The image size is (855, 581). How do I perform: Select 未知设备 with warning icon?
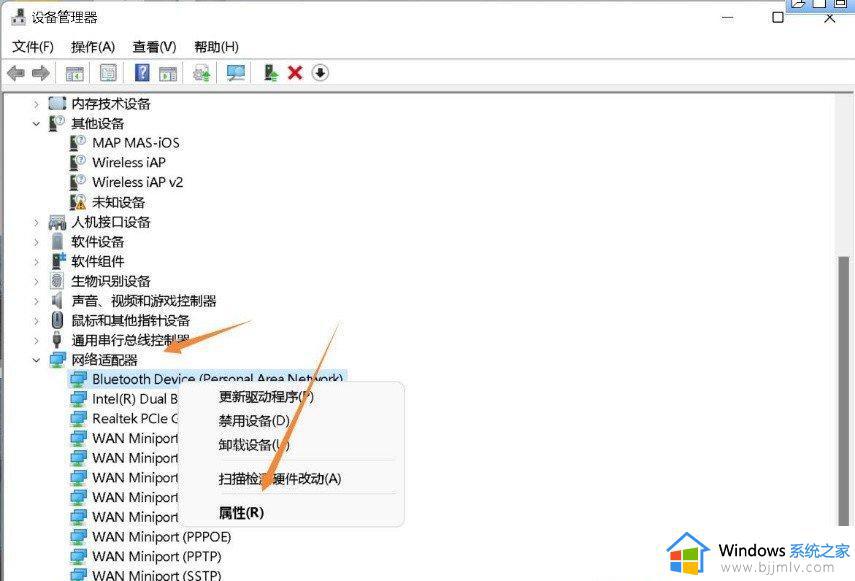tap(118, 202)
